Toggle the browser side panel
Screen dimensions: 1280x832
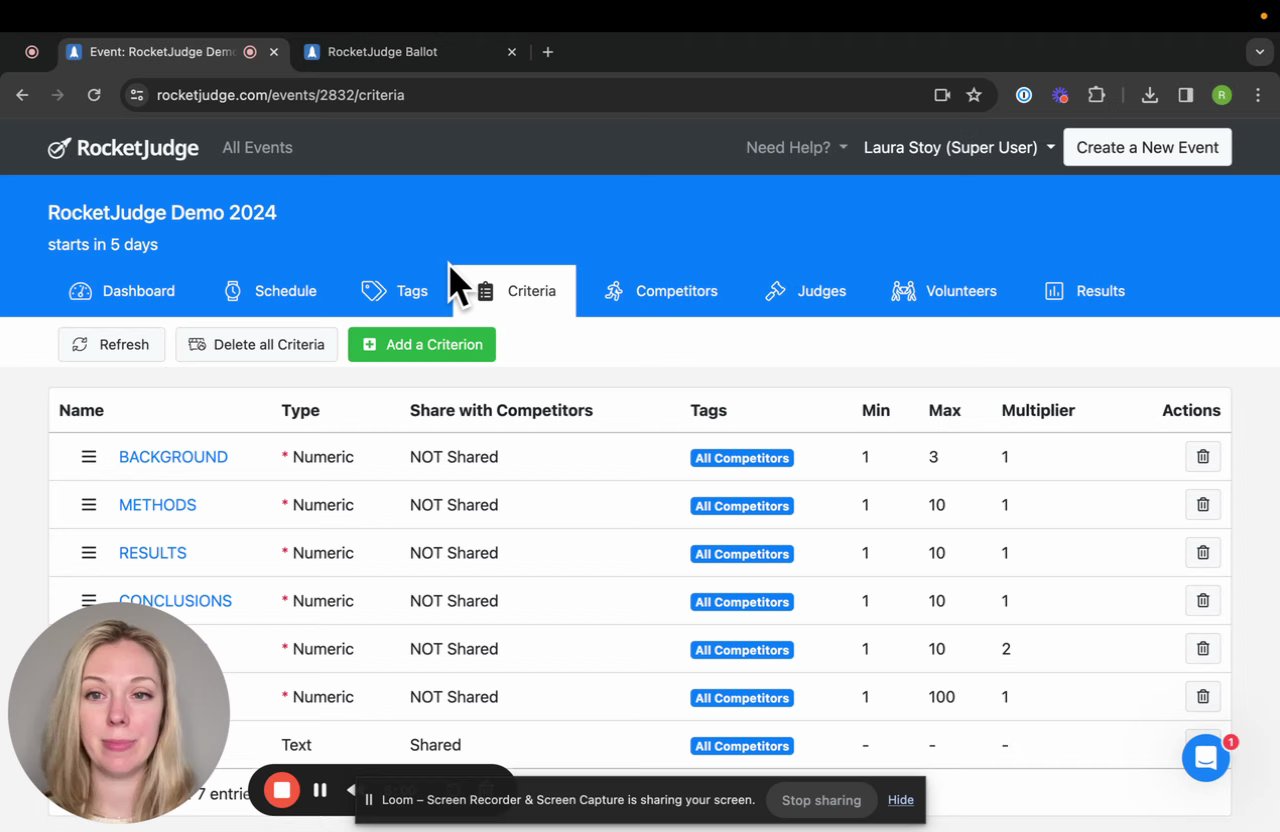tap(1186, 95)
